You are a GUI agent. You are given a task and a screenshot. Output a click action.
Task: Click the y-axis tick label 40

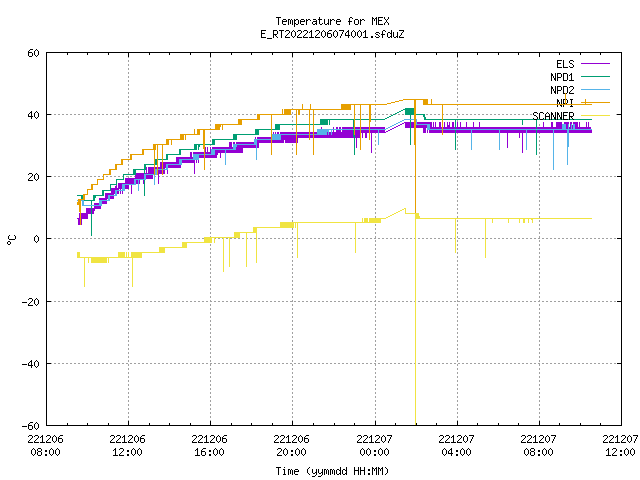(33, 115)
